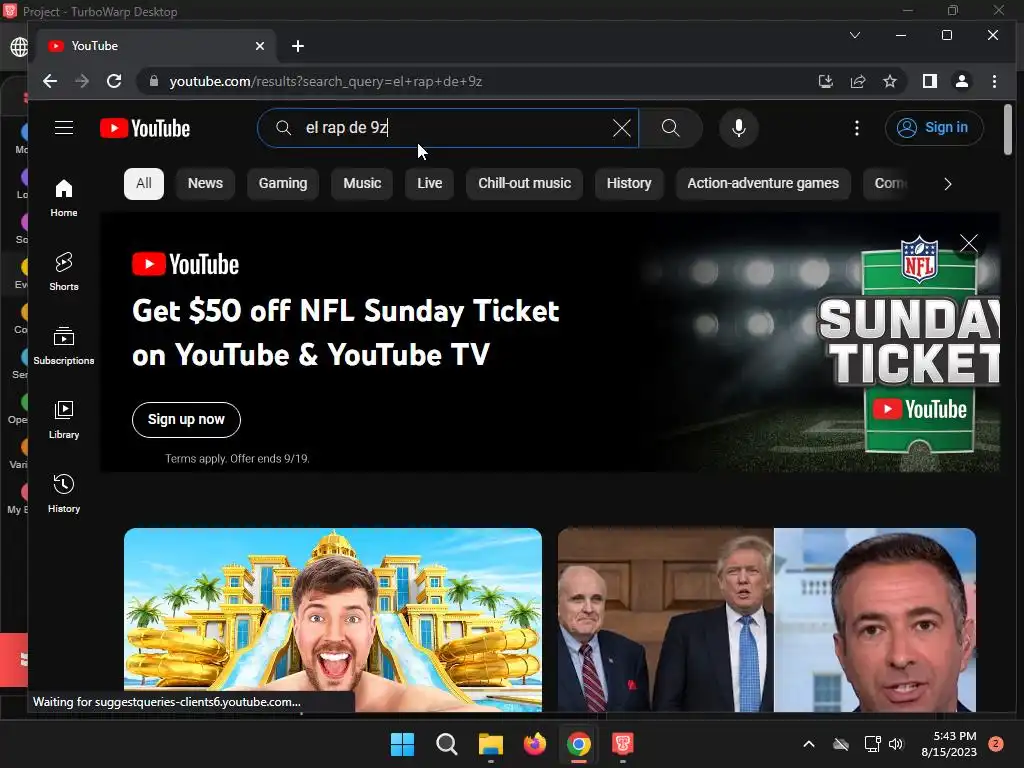Open Shorts from the sidebar
The width and height of the screenshot is (1024, 768).
point(63,272)
